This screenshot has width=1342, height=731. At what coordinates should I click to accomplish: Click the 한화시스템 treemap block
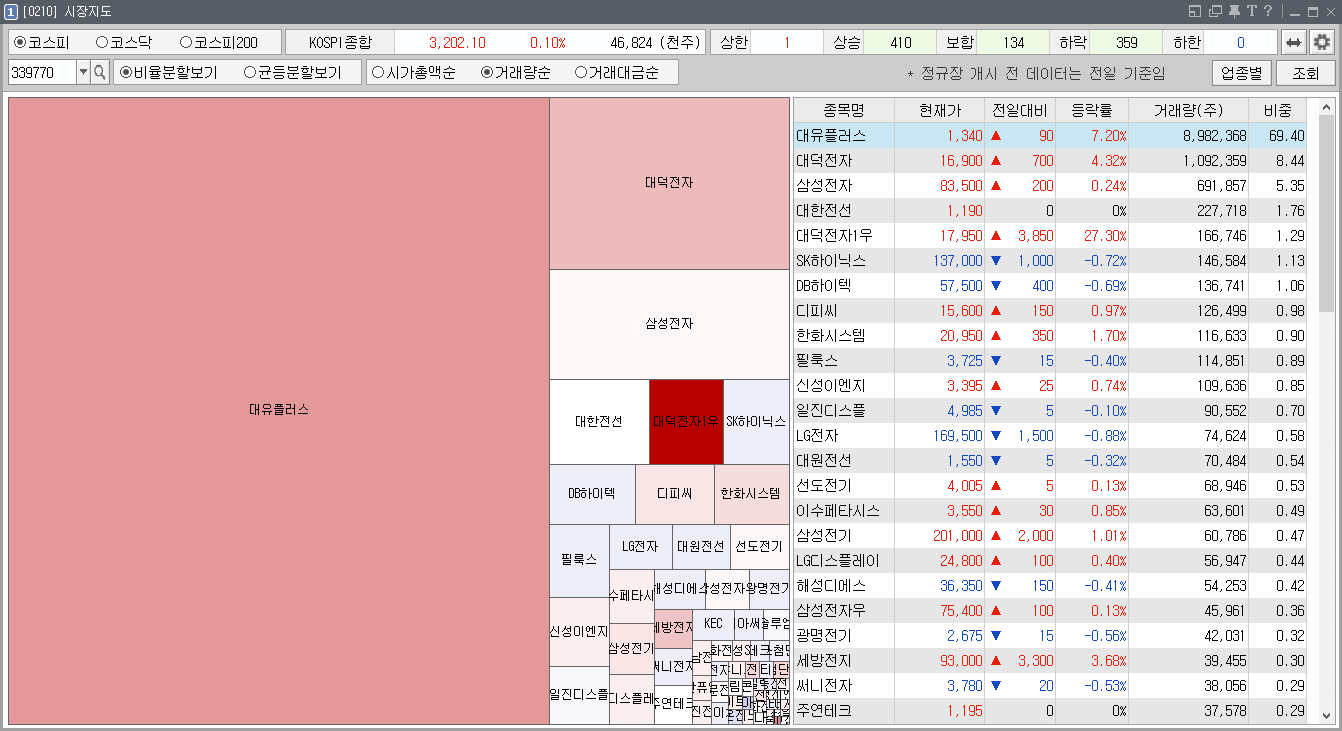[751, 494]
